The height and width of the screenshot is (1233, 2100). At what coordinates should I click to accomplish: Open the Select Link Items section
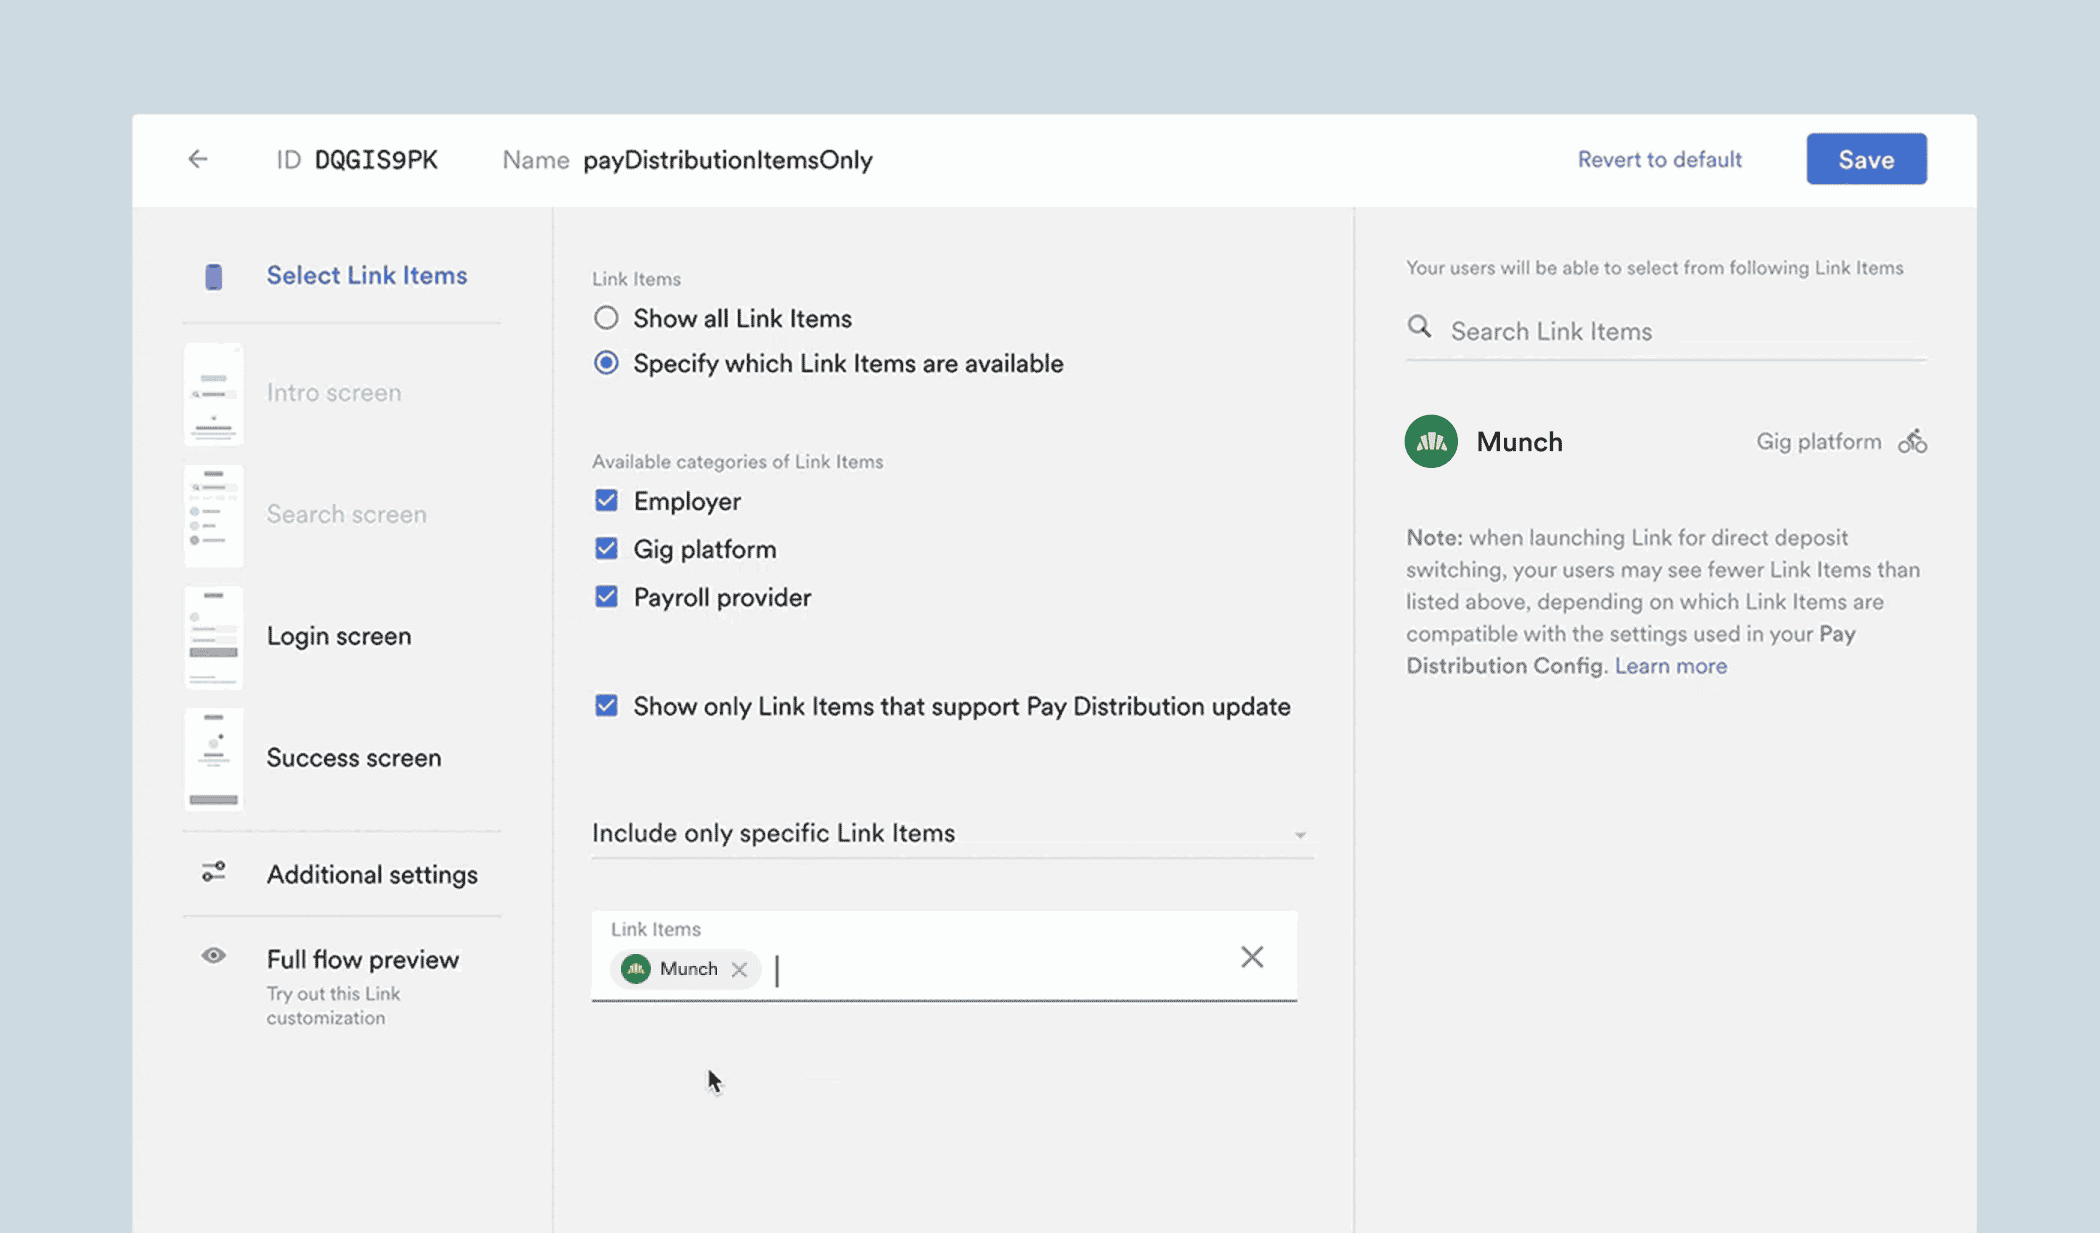click(366, 276)
